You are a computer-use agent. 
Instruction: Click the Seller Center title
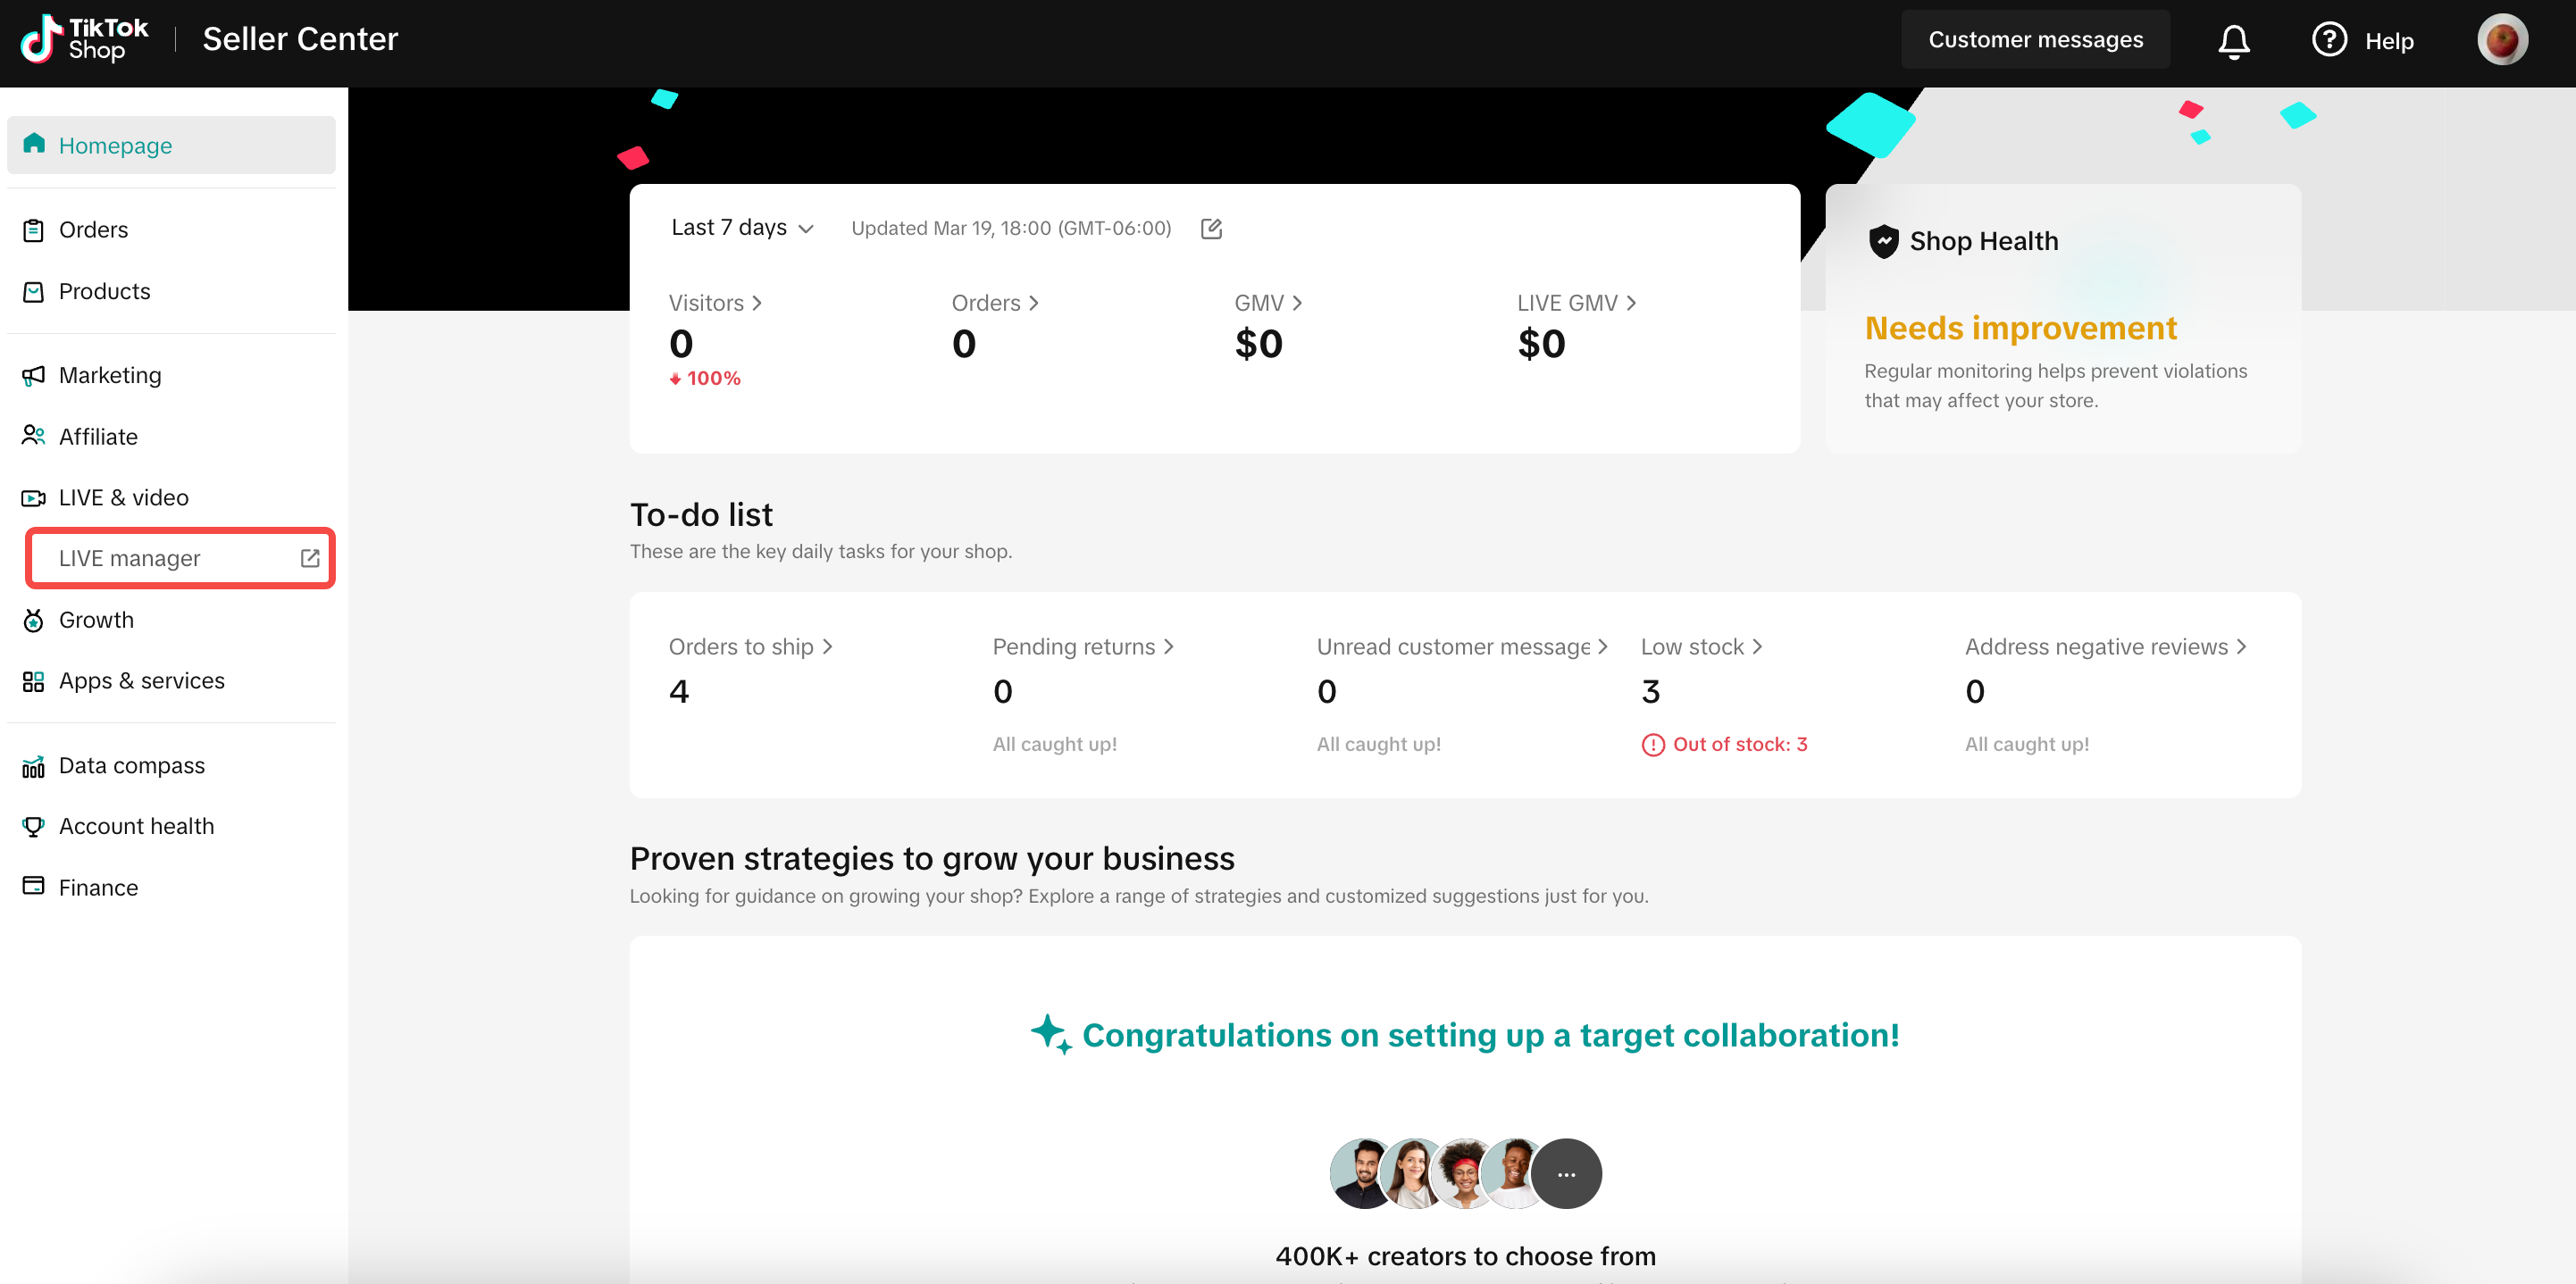tap(300, 39)
